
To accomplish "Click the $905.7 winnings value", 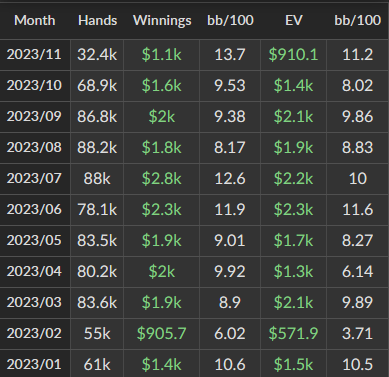I will 162,334.
